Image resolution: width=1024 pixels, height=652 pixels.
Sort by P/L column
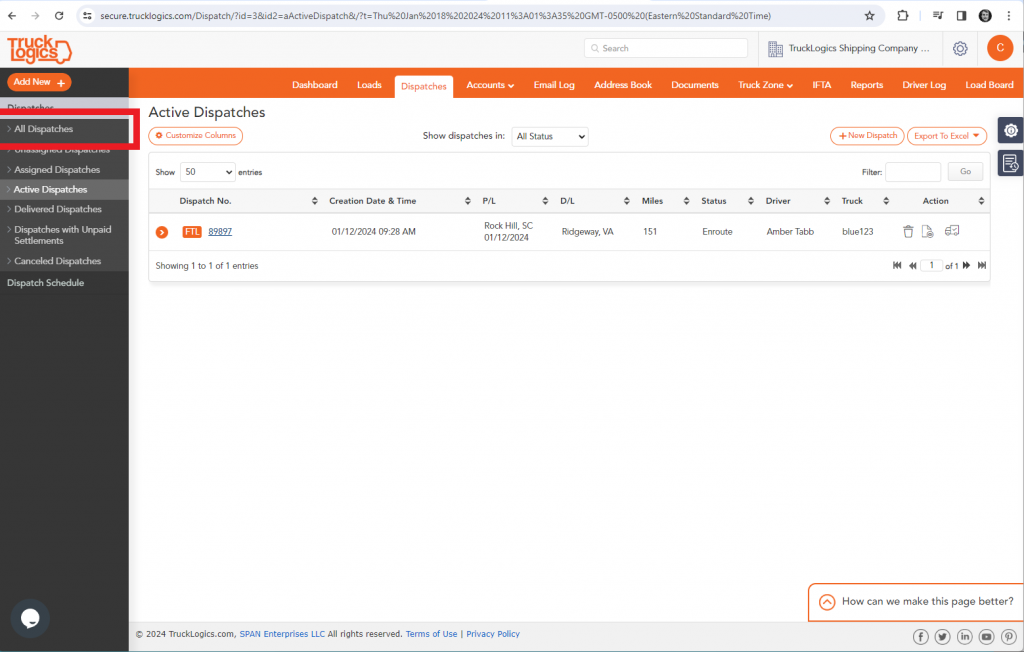545,201
